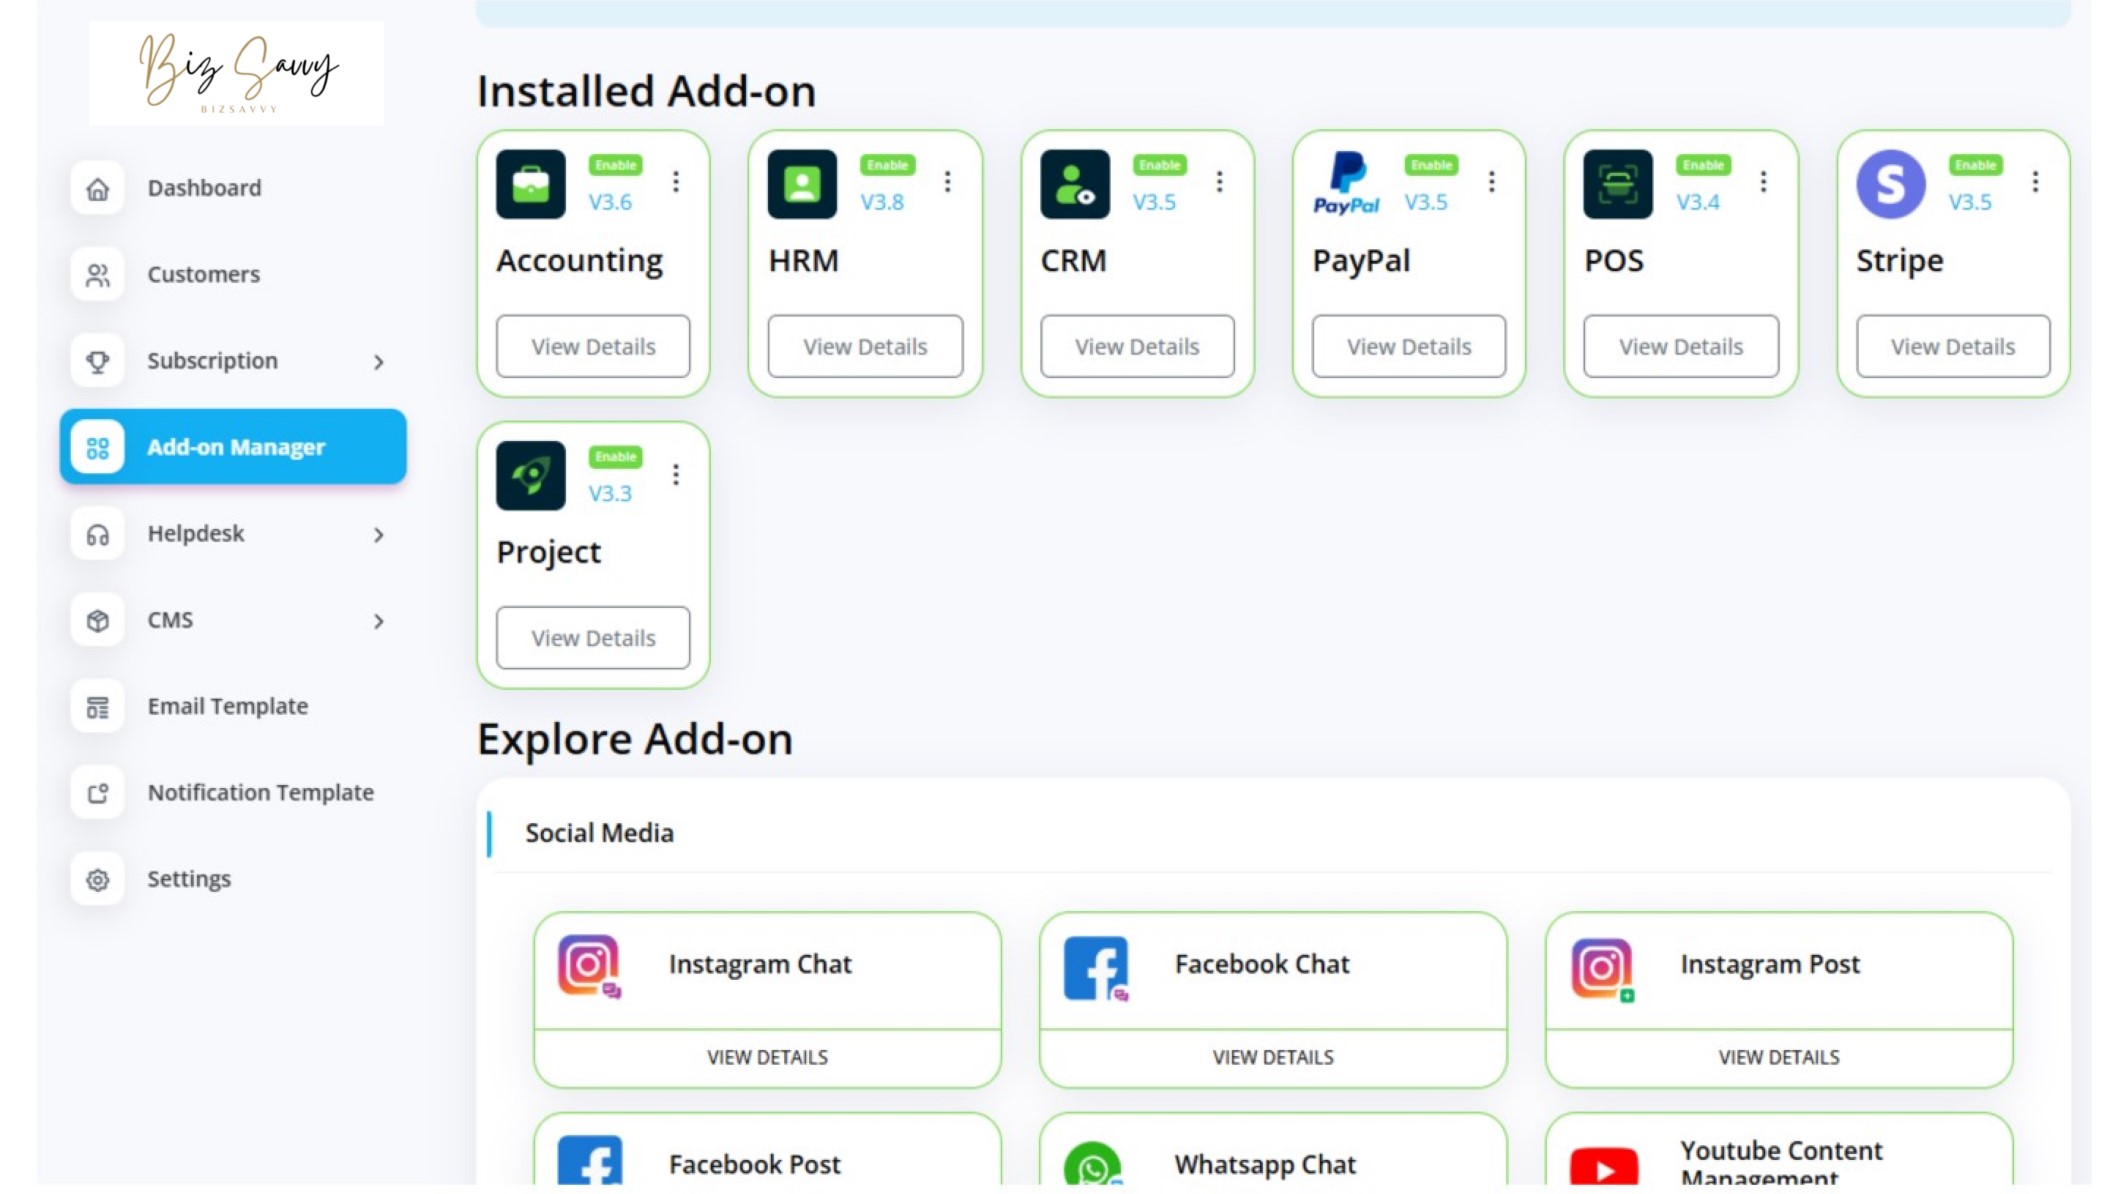This screenshot has width=2124, height=1194.
Task: Expand the Helpdesk menu chevron
Action: tap(379, 535)
